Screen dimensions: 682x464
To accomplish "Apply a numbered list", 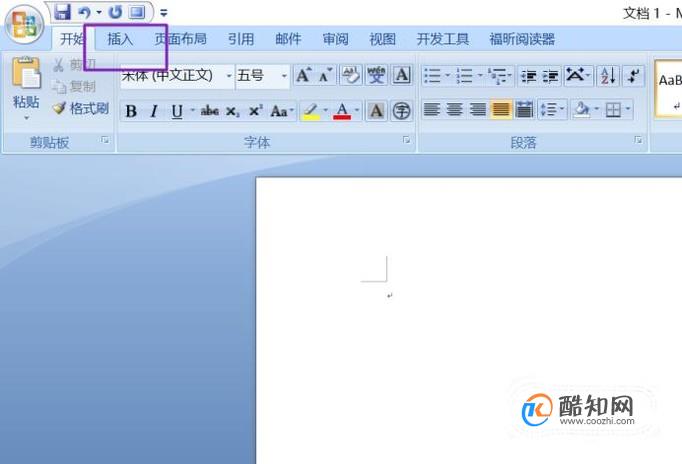I will click(465, 76).
